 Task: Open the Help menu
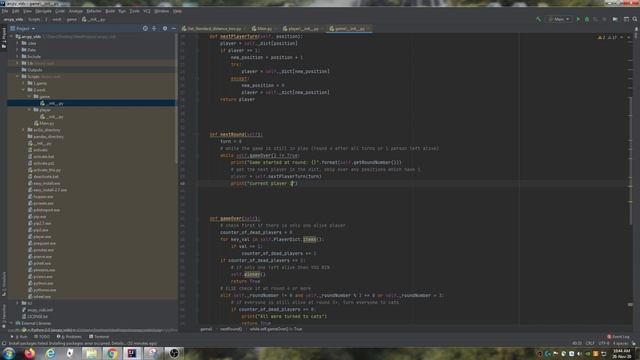177,11
